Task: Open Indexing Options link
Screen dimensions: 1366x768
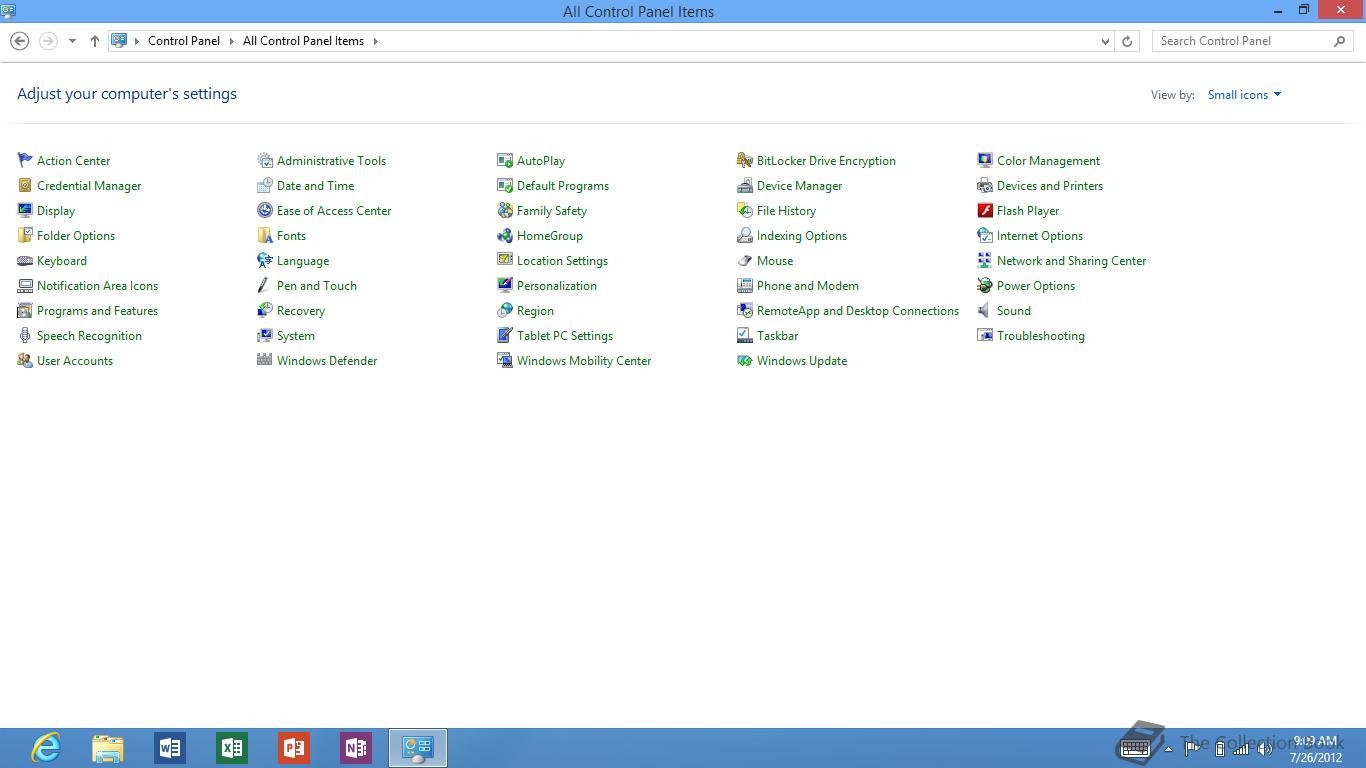Action: pyautogui.click(x=802, y=236)
